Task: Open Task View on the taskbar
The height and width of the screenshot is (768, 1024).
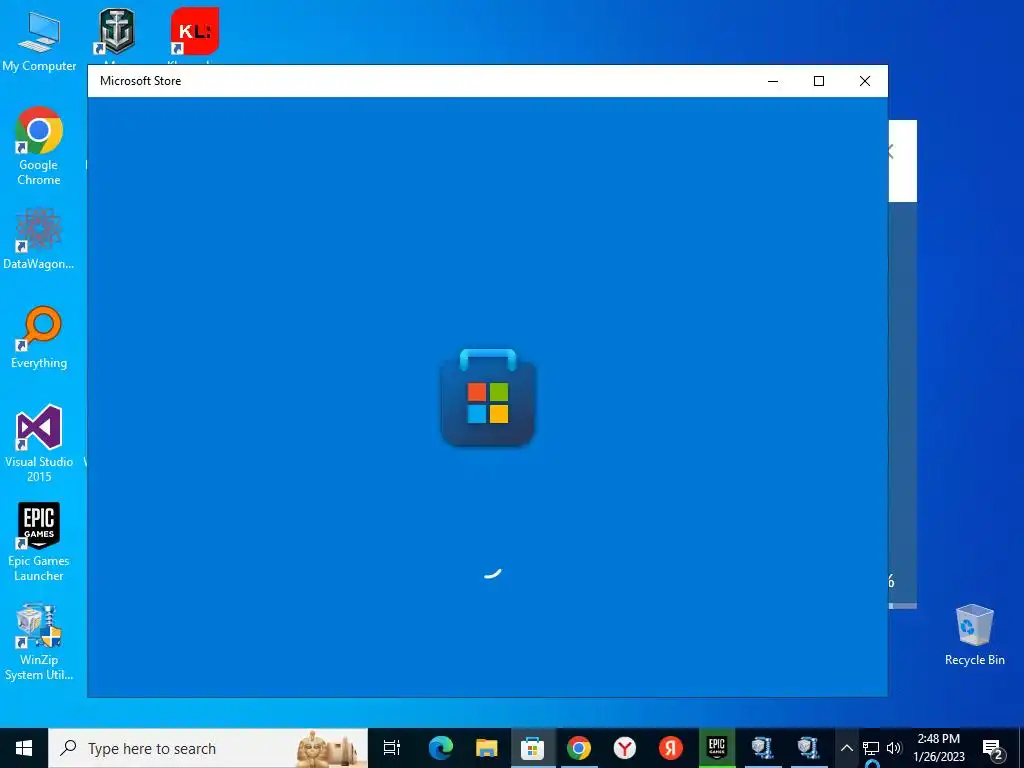Action: click(x=392, y=748)
